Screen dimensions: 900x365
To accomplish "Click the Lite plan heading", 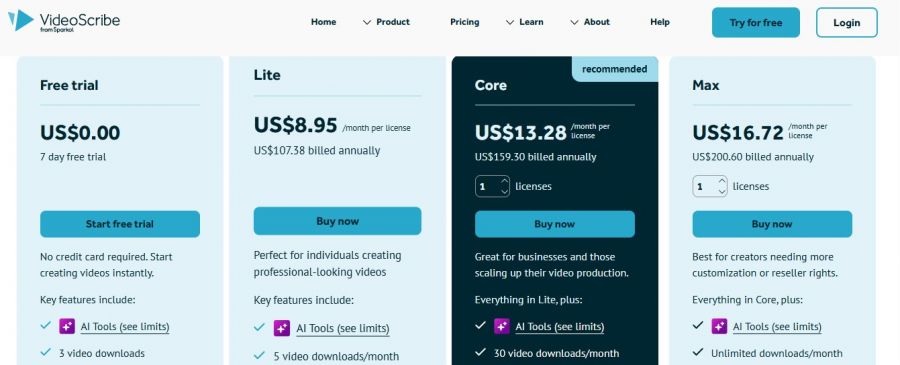I will (267, 75).
